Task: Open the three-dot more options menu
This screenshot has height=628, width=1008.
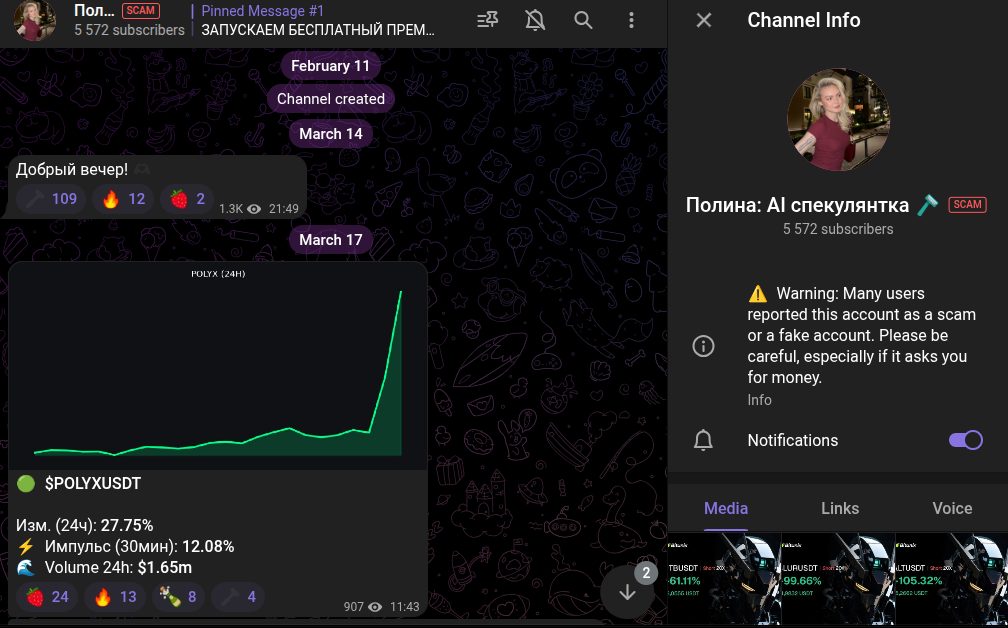Action: pyautogui.click(x=631, y=20)
